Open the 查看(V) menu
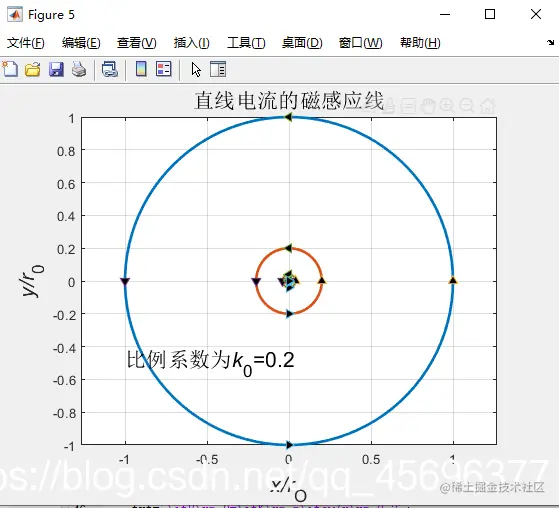This screenshot has height=508, width=559. click(137, 43)
